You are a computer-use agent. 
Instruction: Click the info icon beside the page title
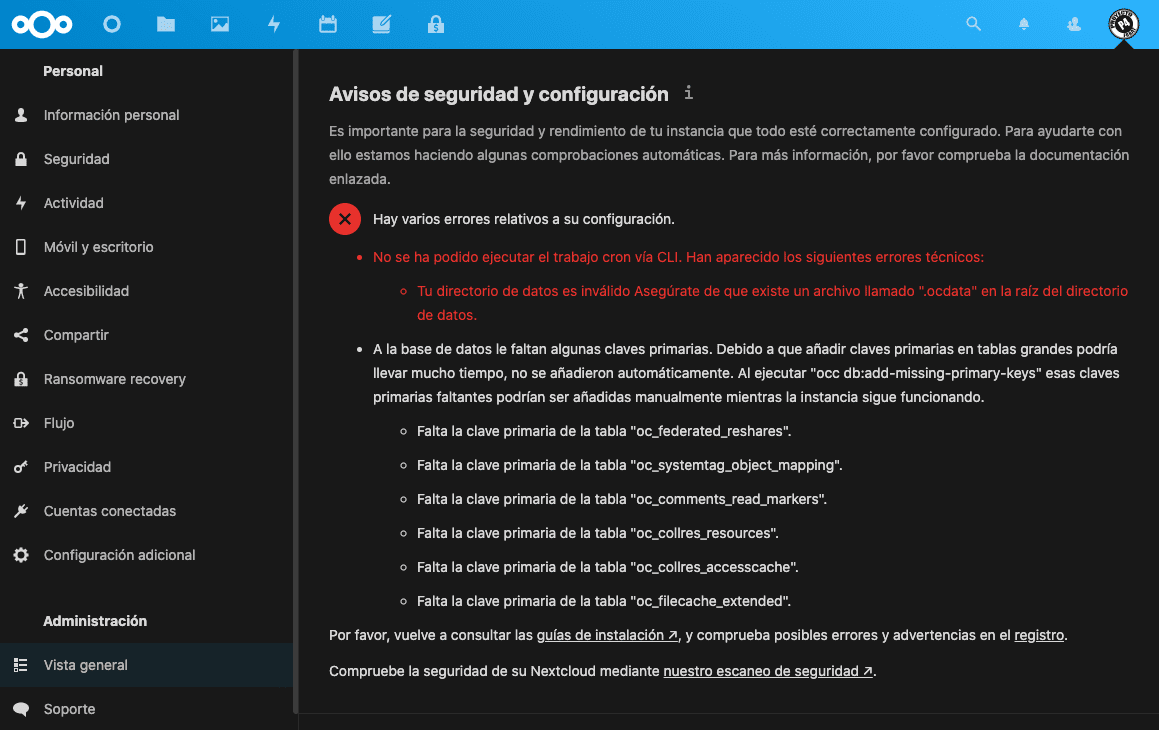click(688, 93)
